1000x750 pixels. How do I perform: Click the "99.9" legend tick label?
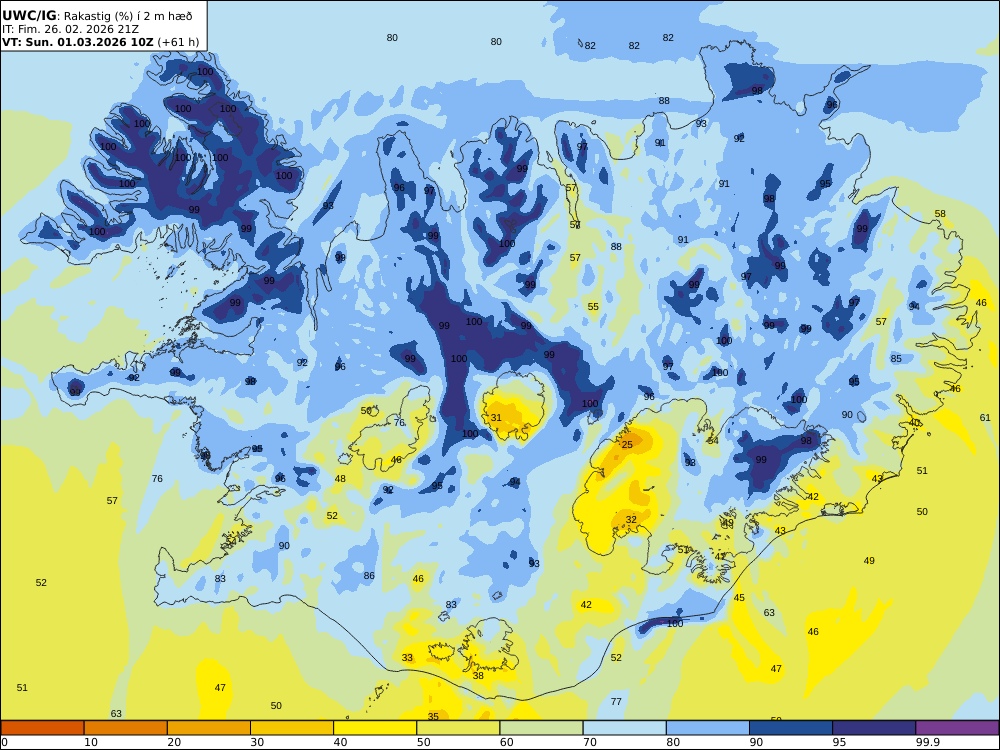point(928,742)
